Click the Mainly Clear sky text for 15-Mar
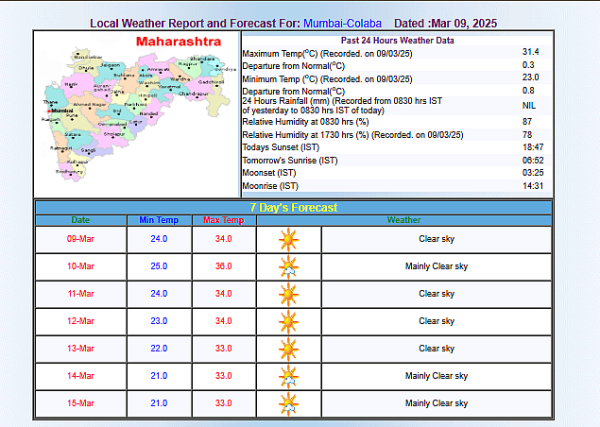 [436, 403]
